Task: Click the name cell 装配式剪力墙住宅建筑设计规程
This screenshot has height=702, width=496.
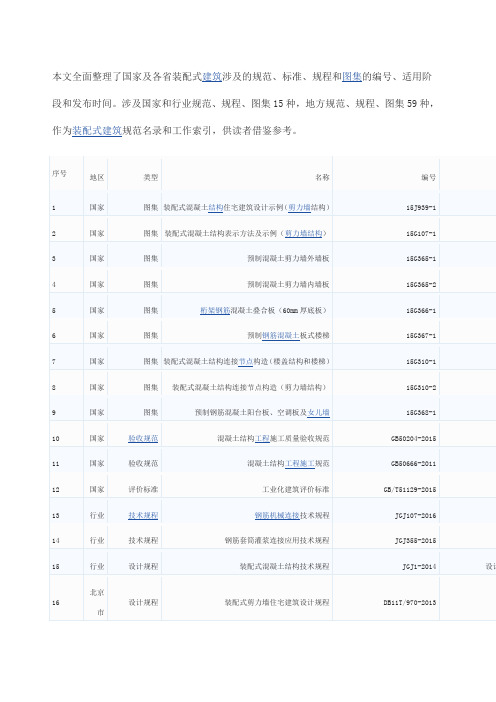Action: pos(277,602)
